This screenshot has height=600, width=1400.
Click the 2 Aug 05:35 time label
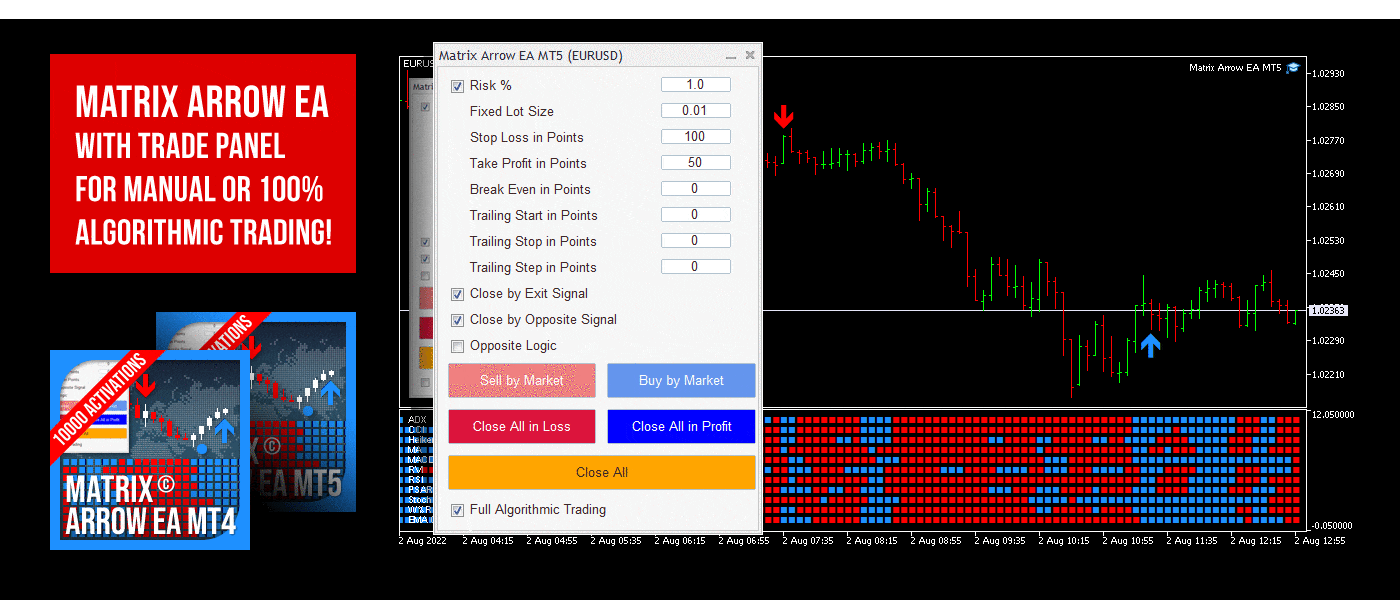[615, 541]
